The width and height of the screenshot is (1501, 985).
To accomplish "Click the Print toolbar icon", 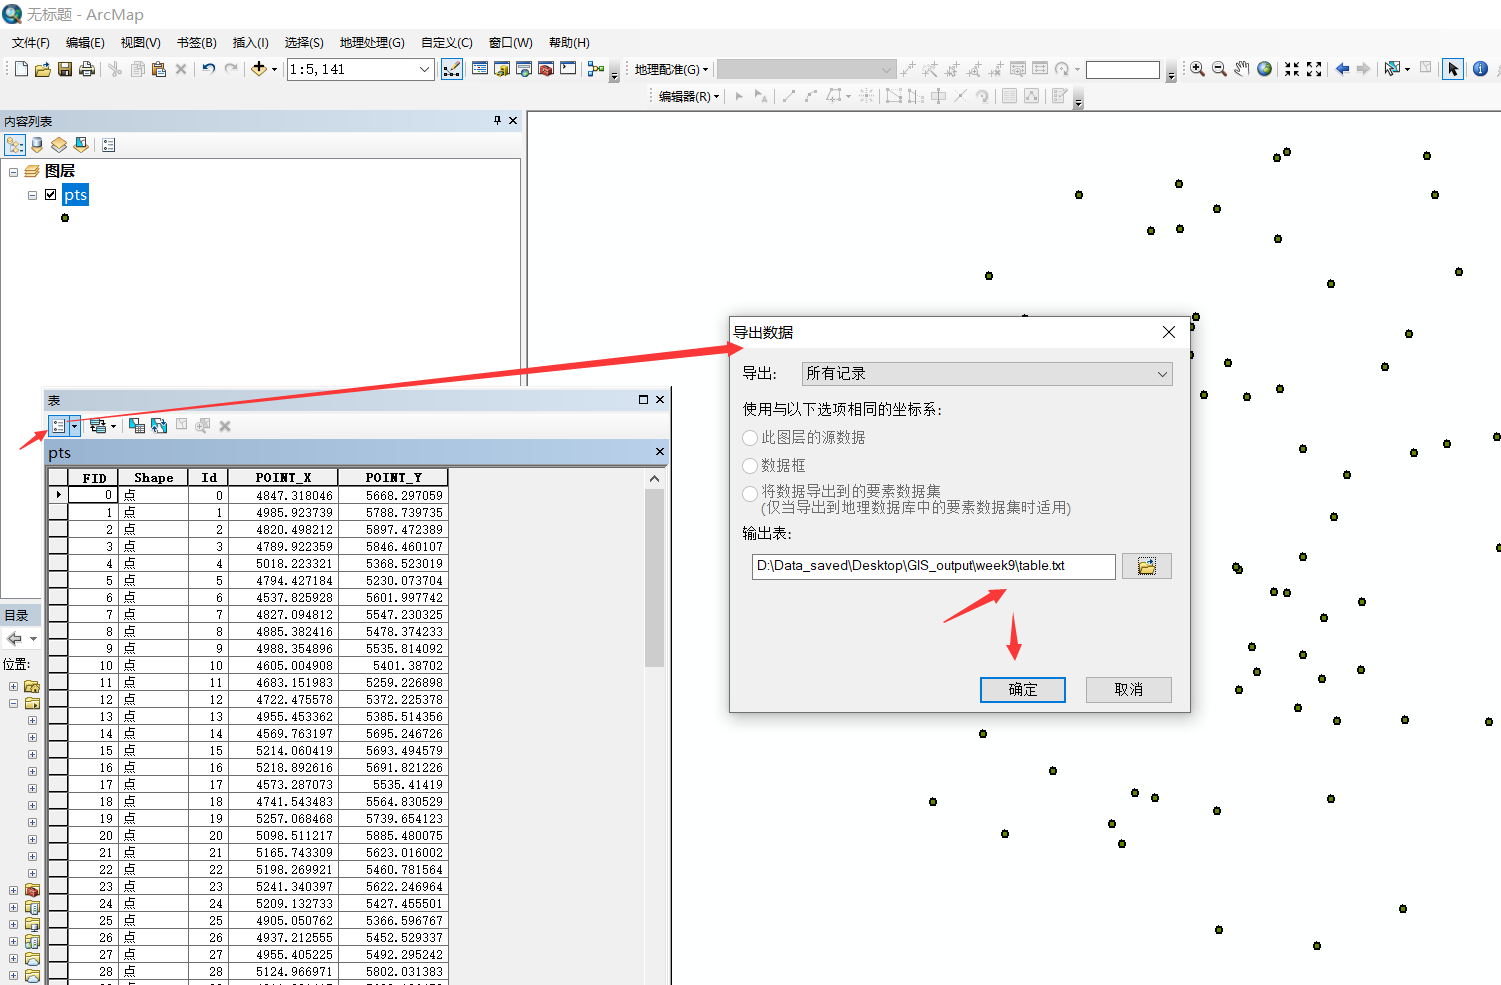I will [87, 69].
